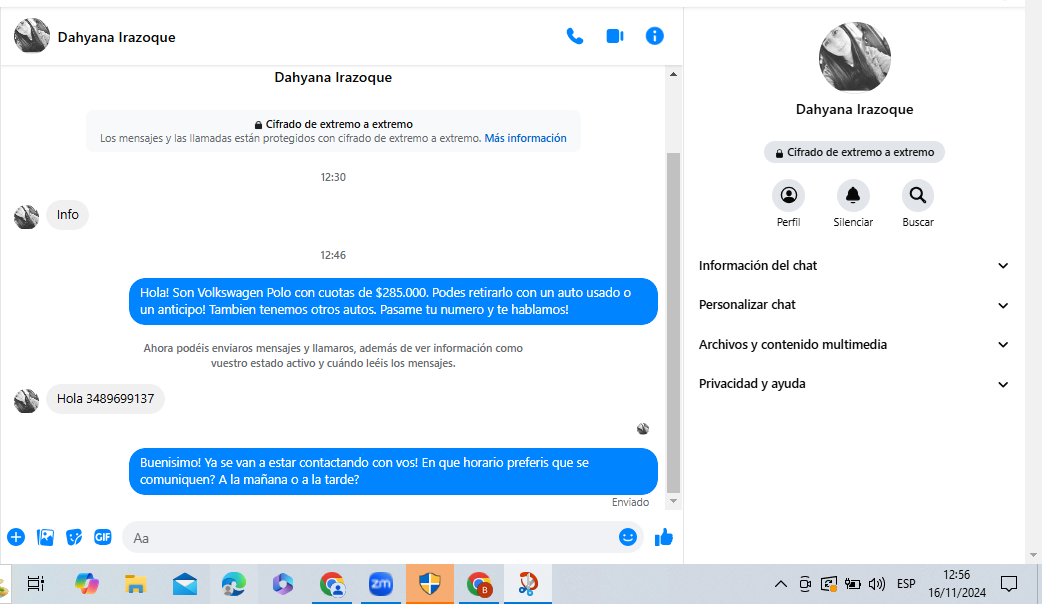Attach a photo using the image icon

pyautogui.click(x=45, y=537)
